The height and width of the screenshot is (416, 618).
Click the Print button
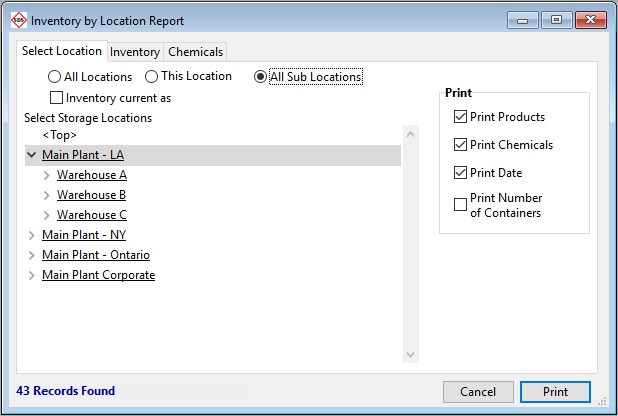click(x=555, y=391)
